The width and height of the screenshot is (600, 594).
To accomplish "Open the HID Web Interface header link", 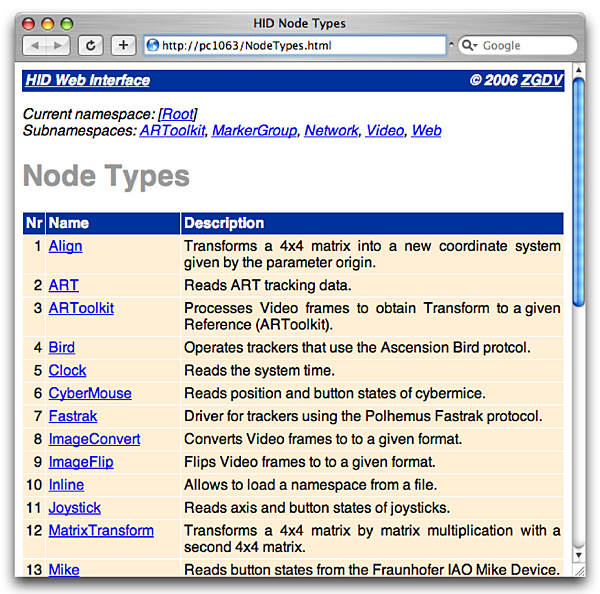I will point(88,80).
